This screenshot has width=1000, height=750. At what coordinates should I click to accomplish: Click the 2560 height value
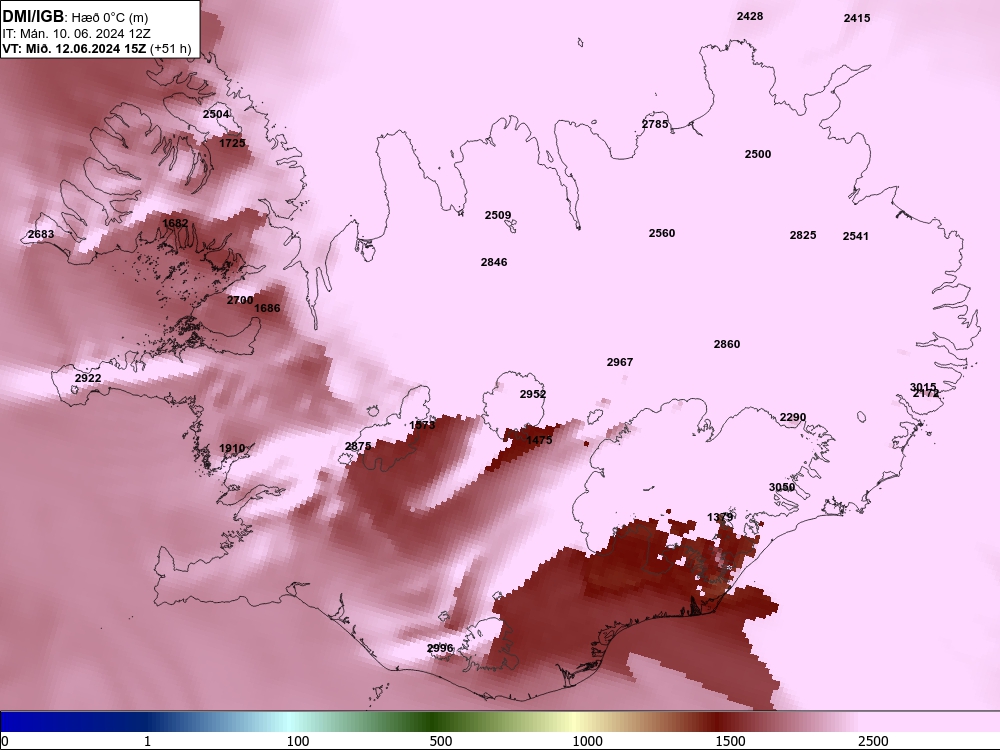point(661,233)
